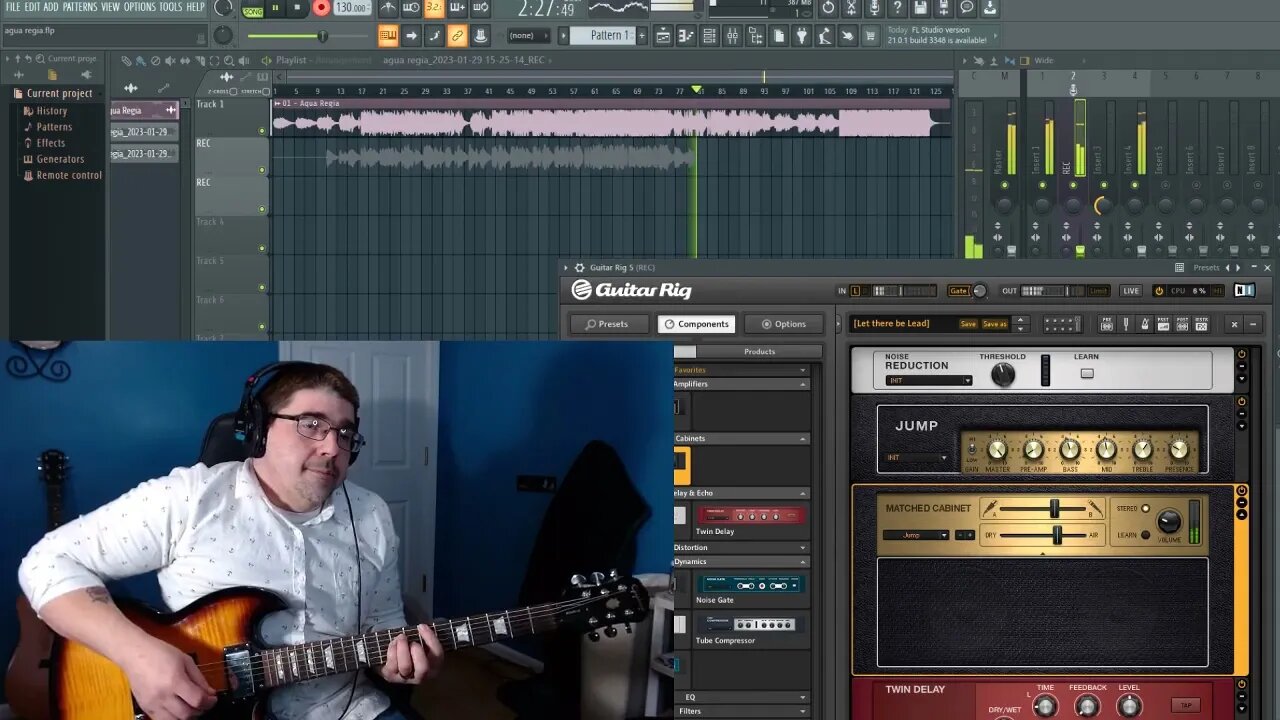Open the Guitar Rig 5 plugin gear menu
The width and height of the screenshot is (1280, 720).
579,268
